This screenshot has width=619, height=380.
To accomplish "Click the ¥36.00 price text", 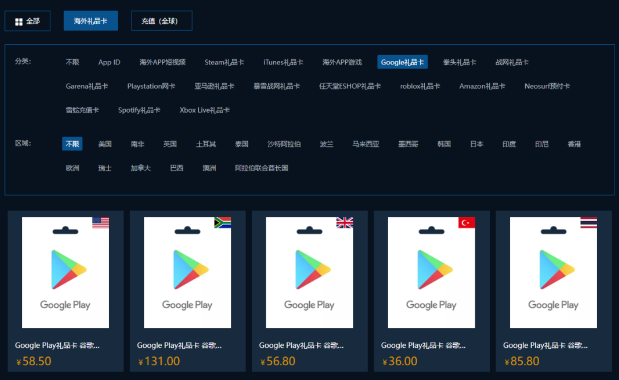I will [400, 361].
